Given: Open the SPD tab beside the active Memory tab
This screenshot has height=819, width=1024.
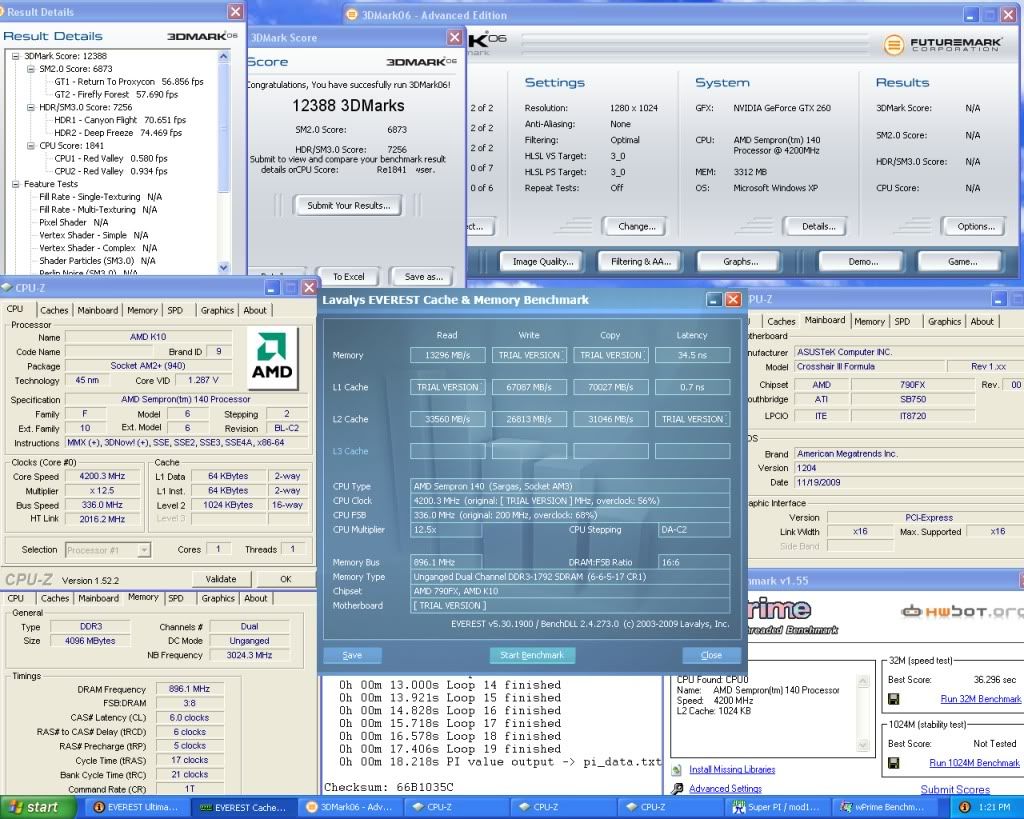Looking at the screenshot, I should point(176,598).
